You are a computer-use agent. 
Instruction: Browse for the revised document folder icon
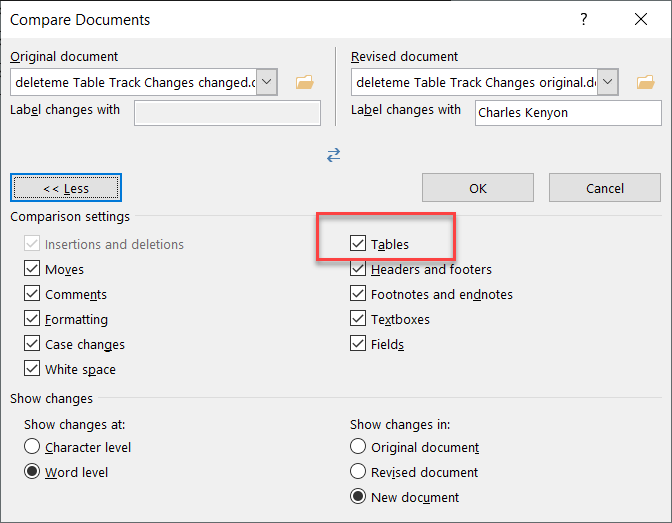point(645,82)
